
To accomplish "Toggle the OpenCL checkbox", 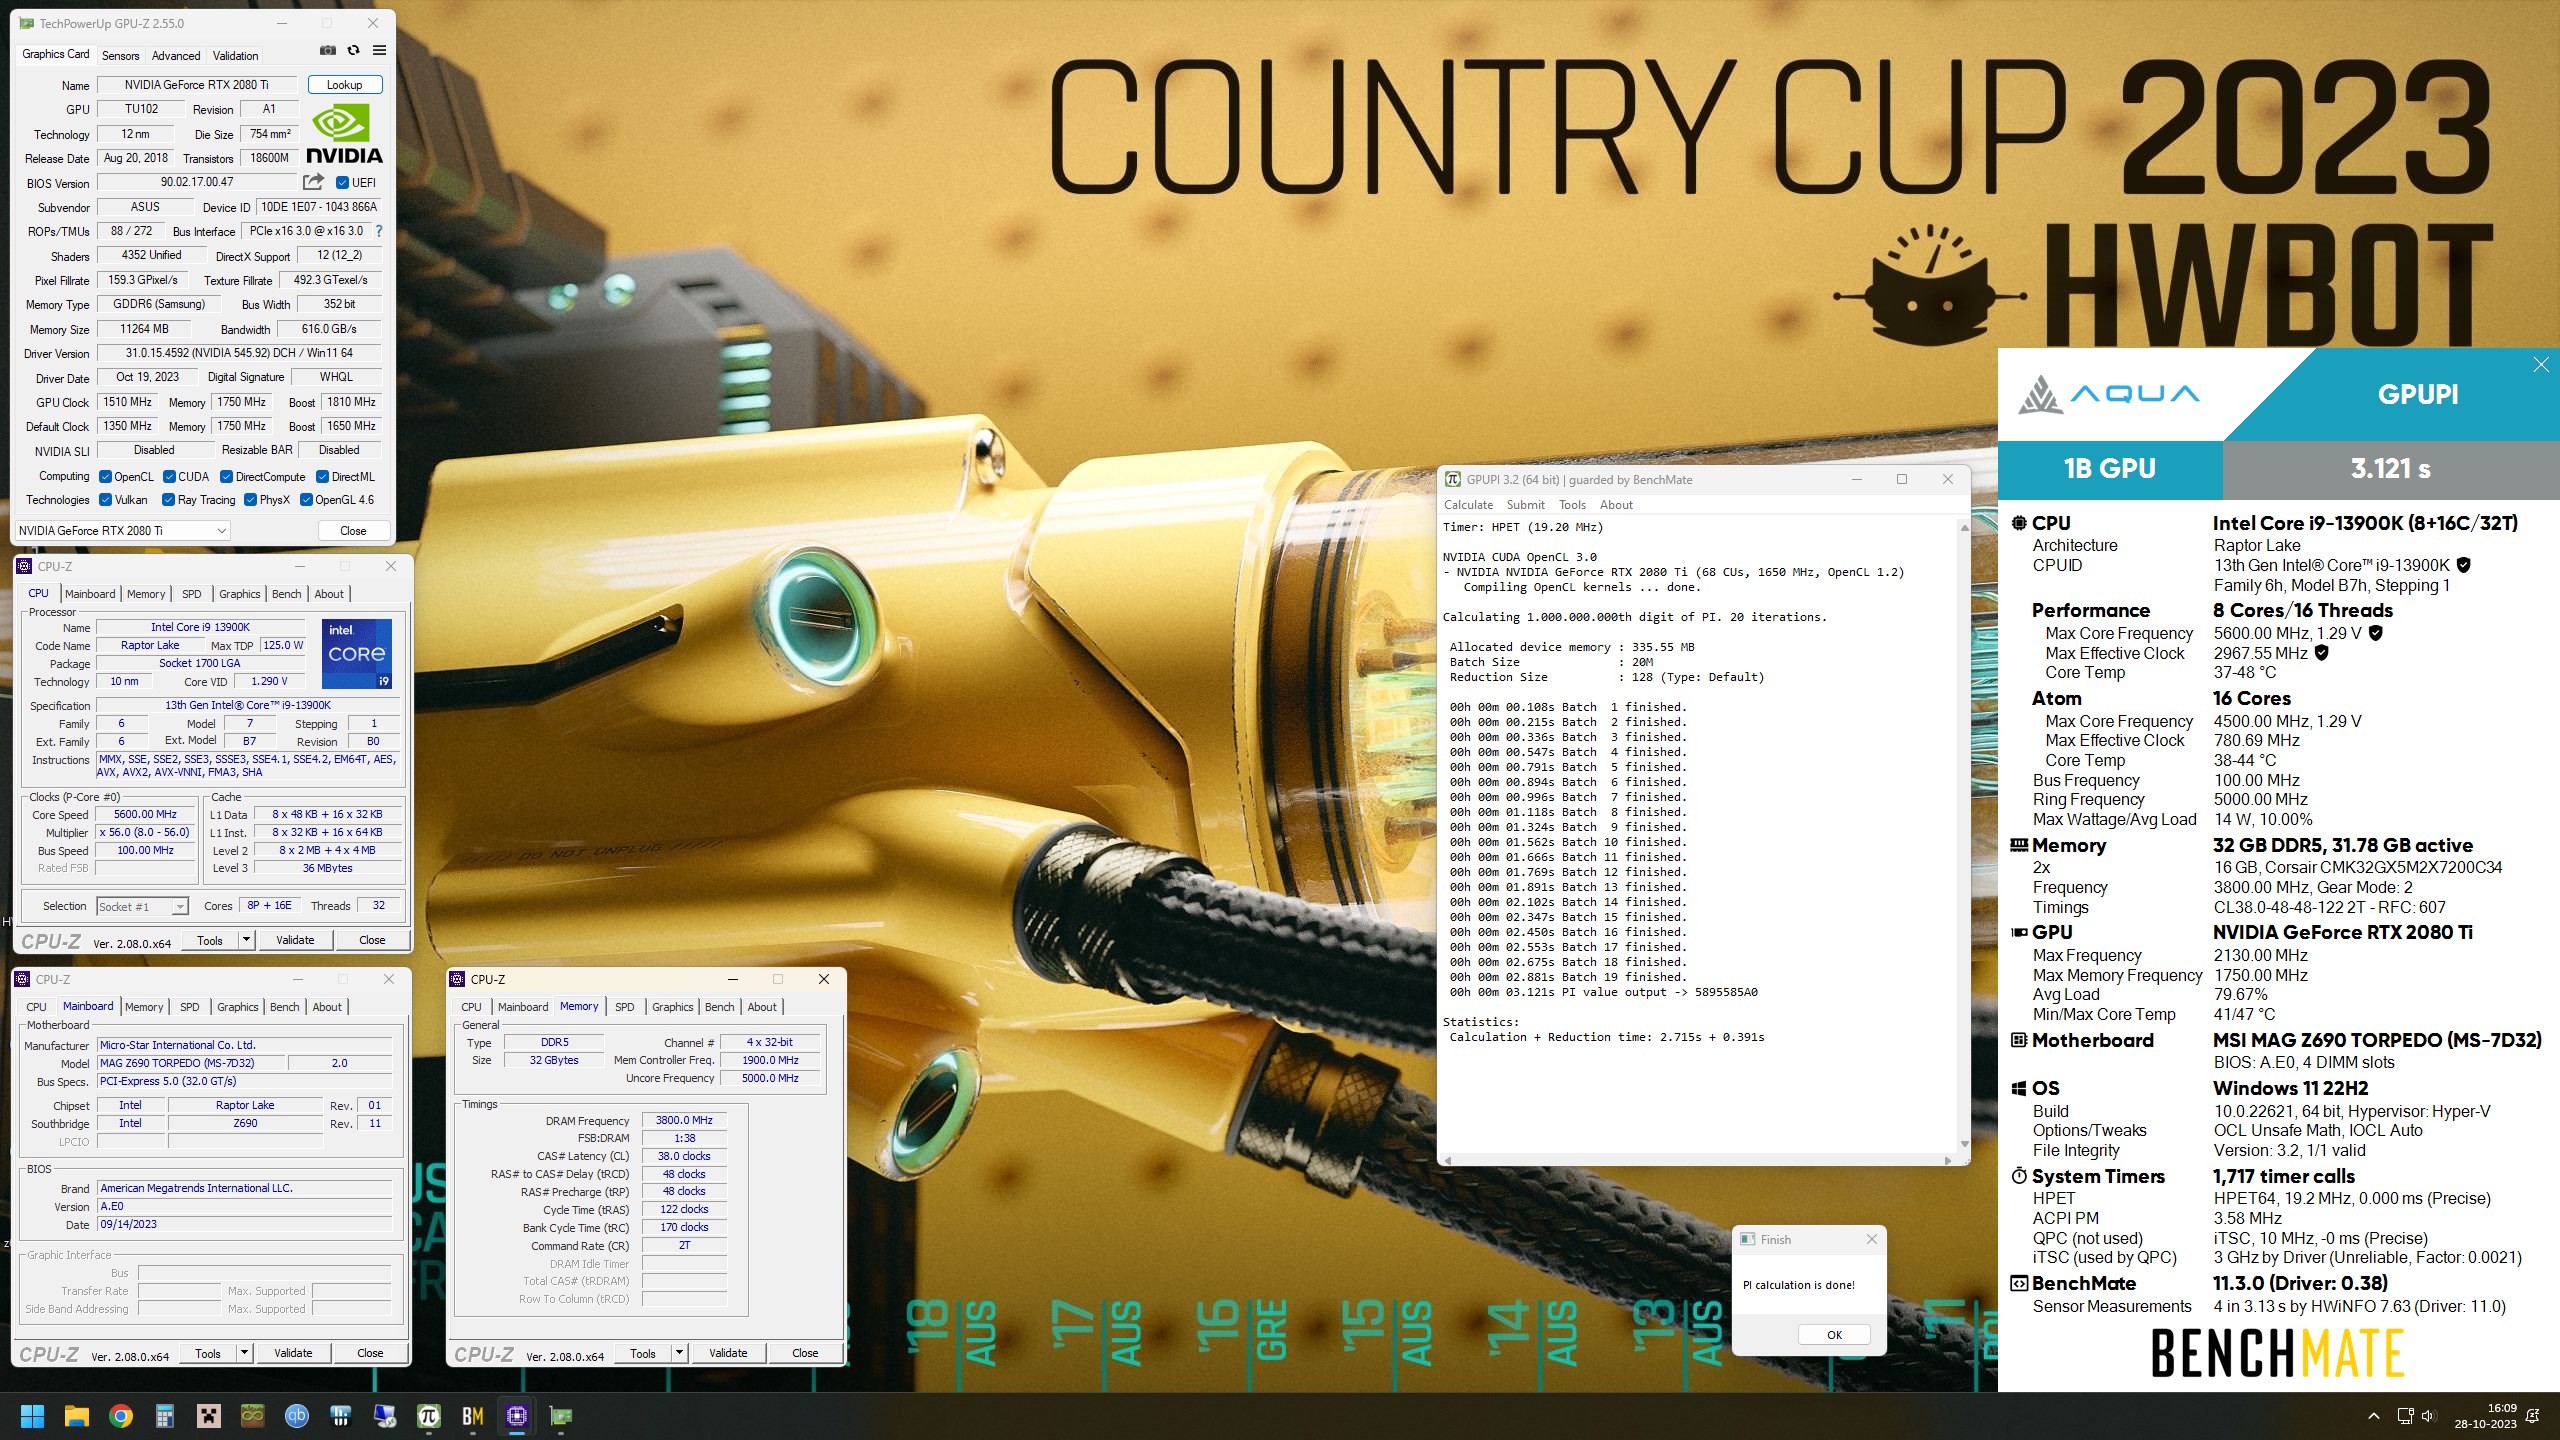I will (105, 477).
